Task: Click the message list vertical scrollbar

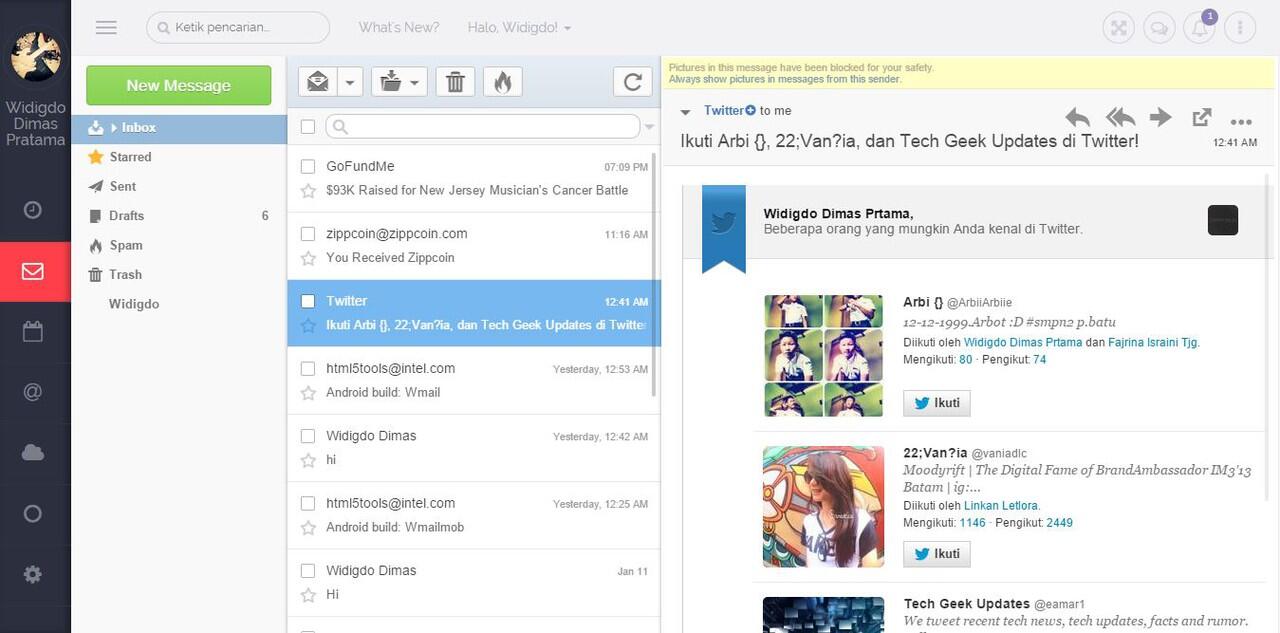Action: 655,275
